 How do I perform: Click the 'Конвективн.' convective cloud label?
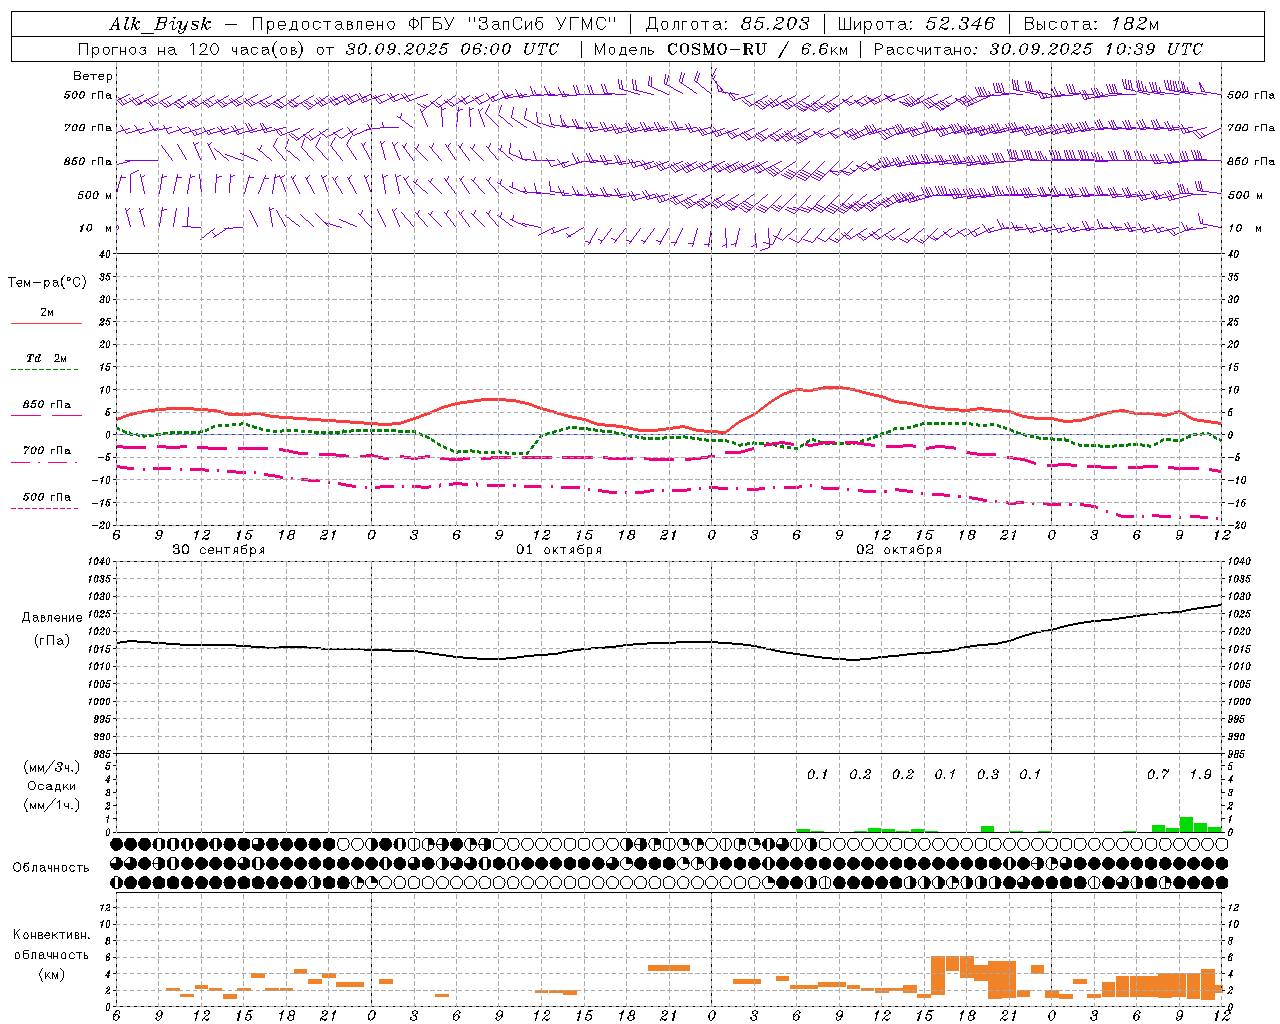pos(51,935)
